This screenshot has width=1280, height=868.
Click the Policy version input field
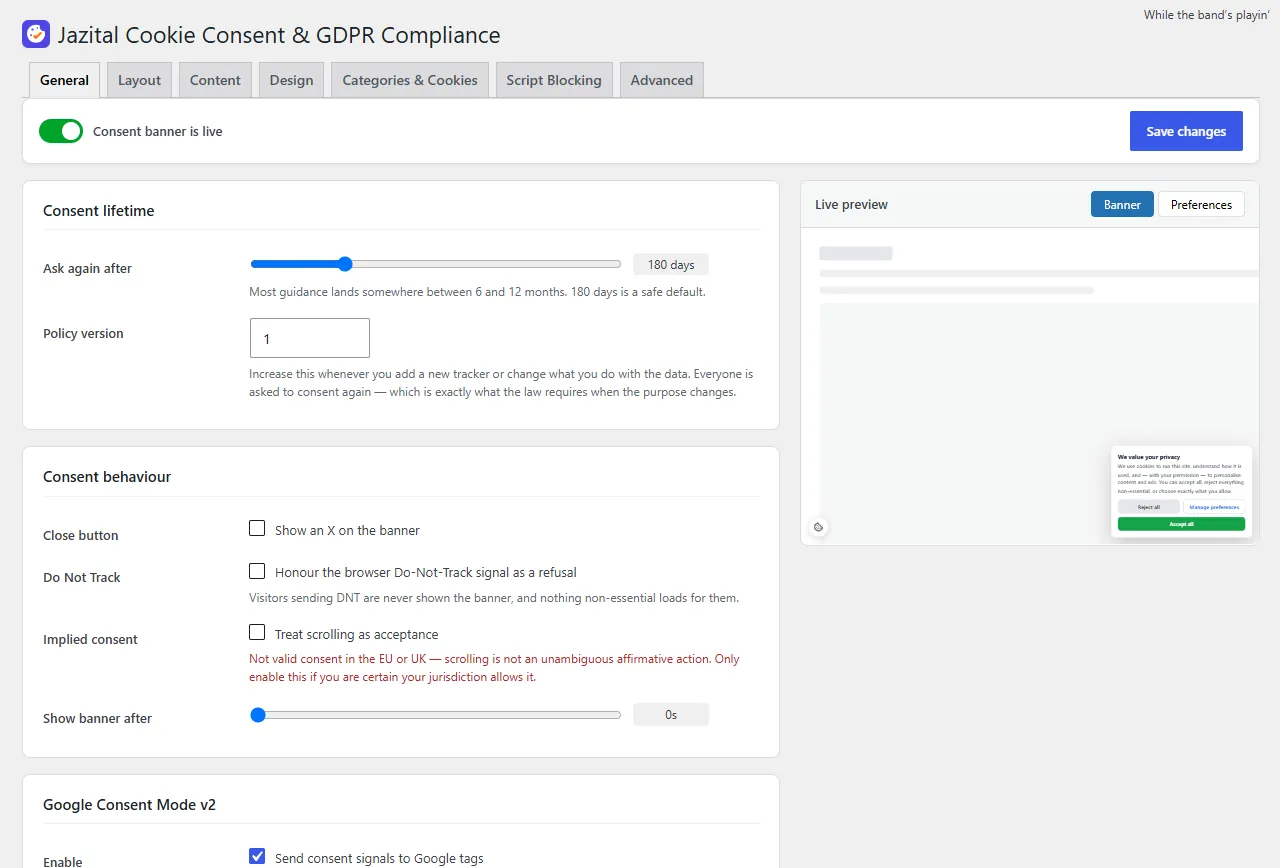pyautogui.click(x=310, y=338)
